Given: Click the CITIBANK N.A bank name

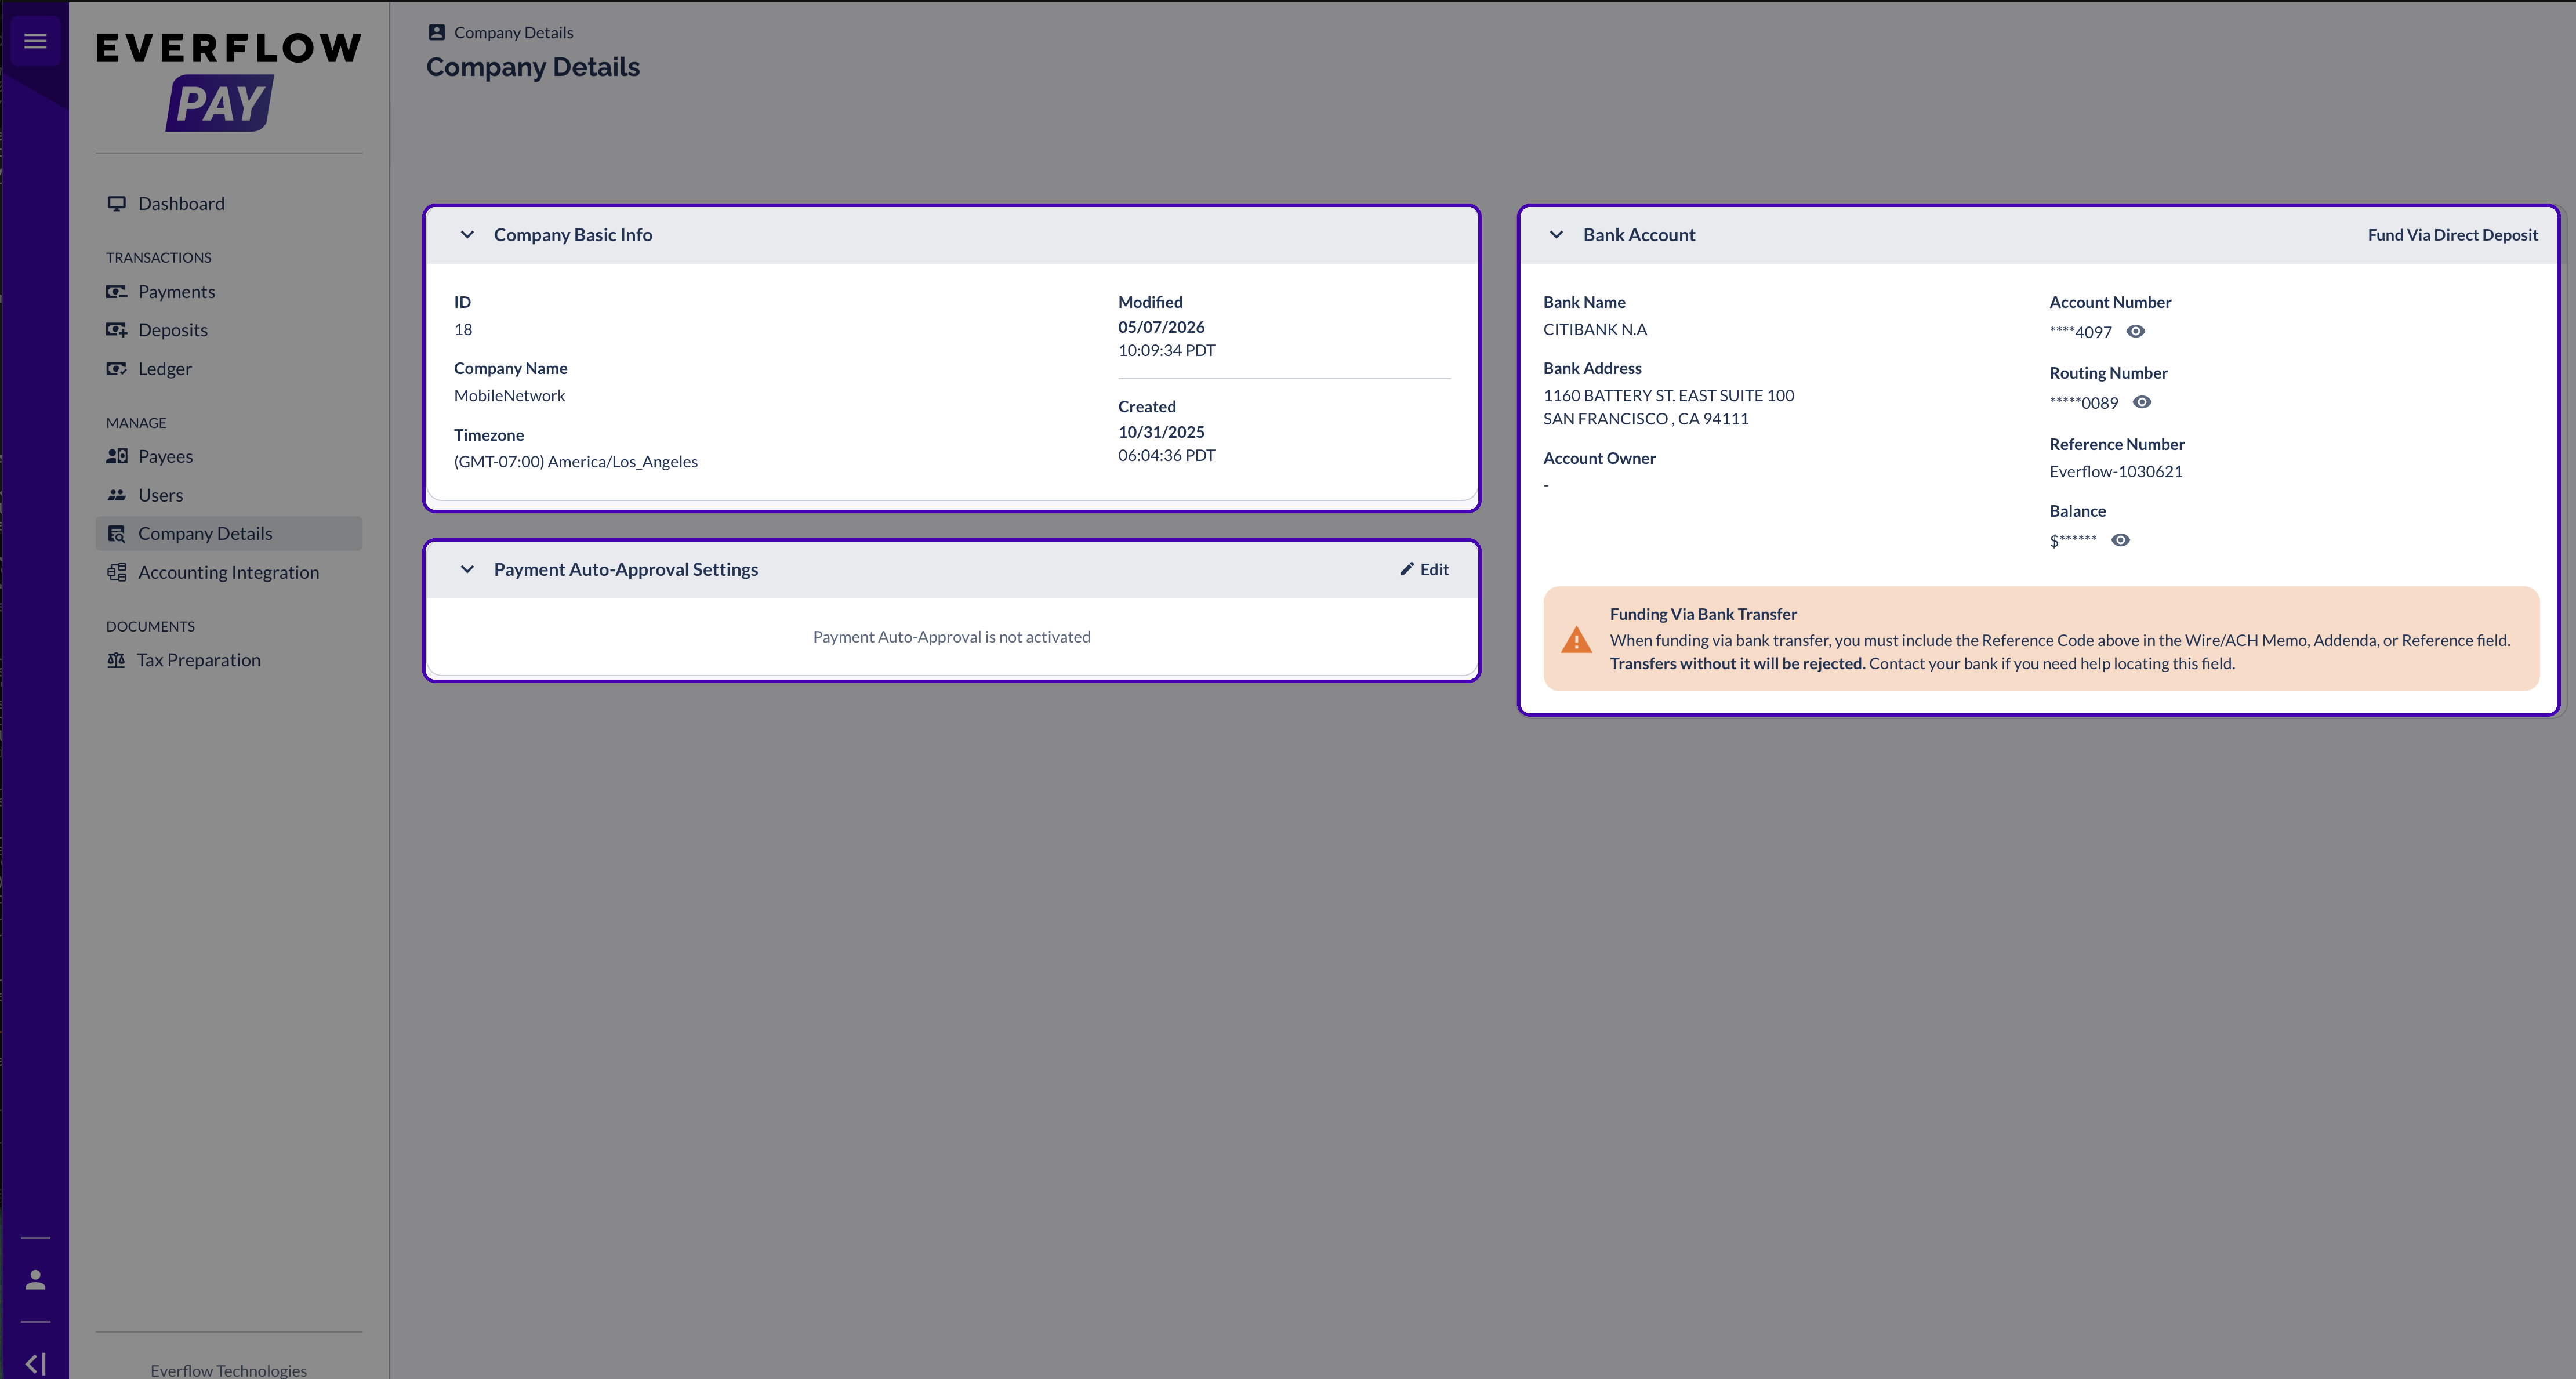Looking at the screenshot, I should [x=1595, y=329].
